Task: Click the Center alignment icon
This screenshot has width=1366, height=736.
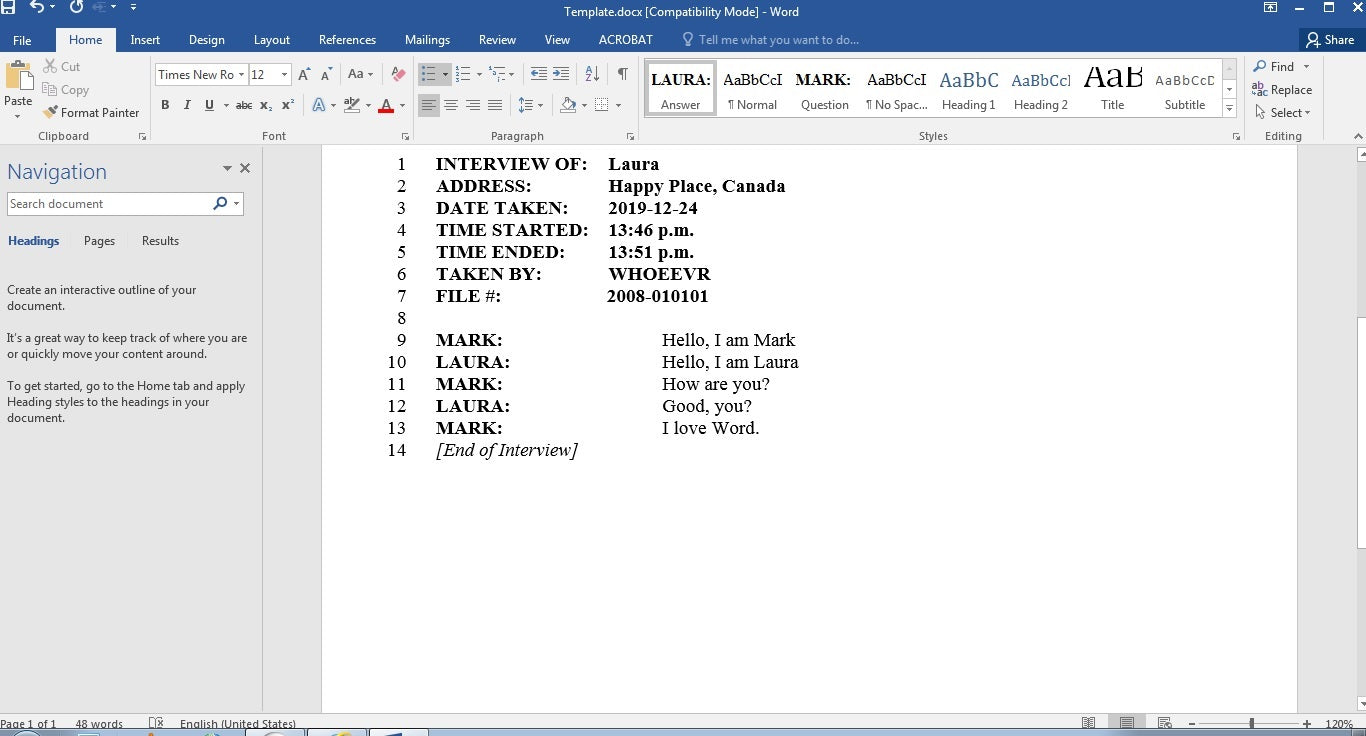Action: (451, 105)
